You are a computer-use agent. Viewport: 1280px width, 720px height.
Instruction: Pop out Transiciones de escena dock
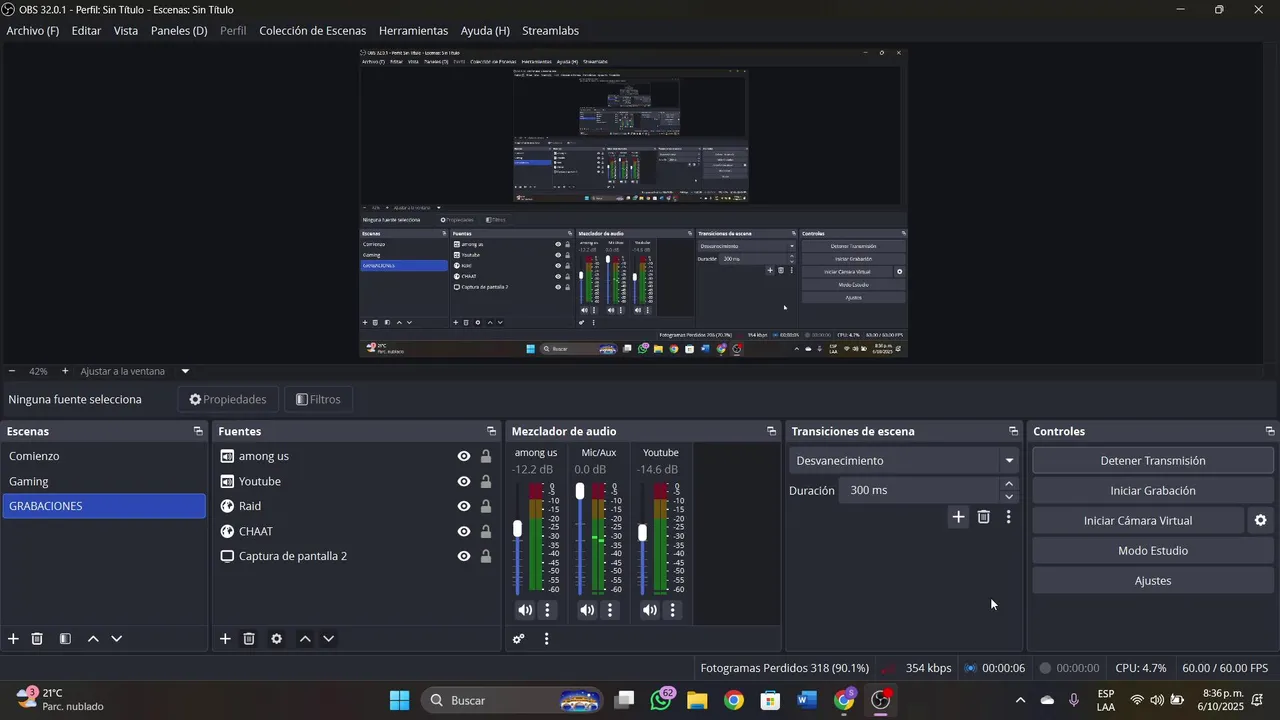1013,431
